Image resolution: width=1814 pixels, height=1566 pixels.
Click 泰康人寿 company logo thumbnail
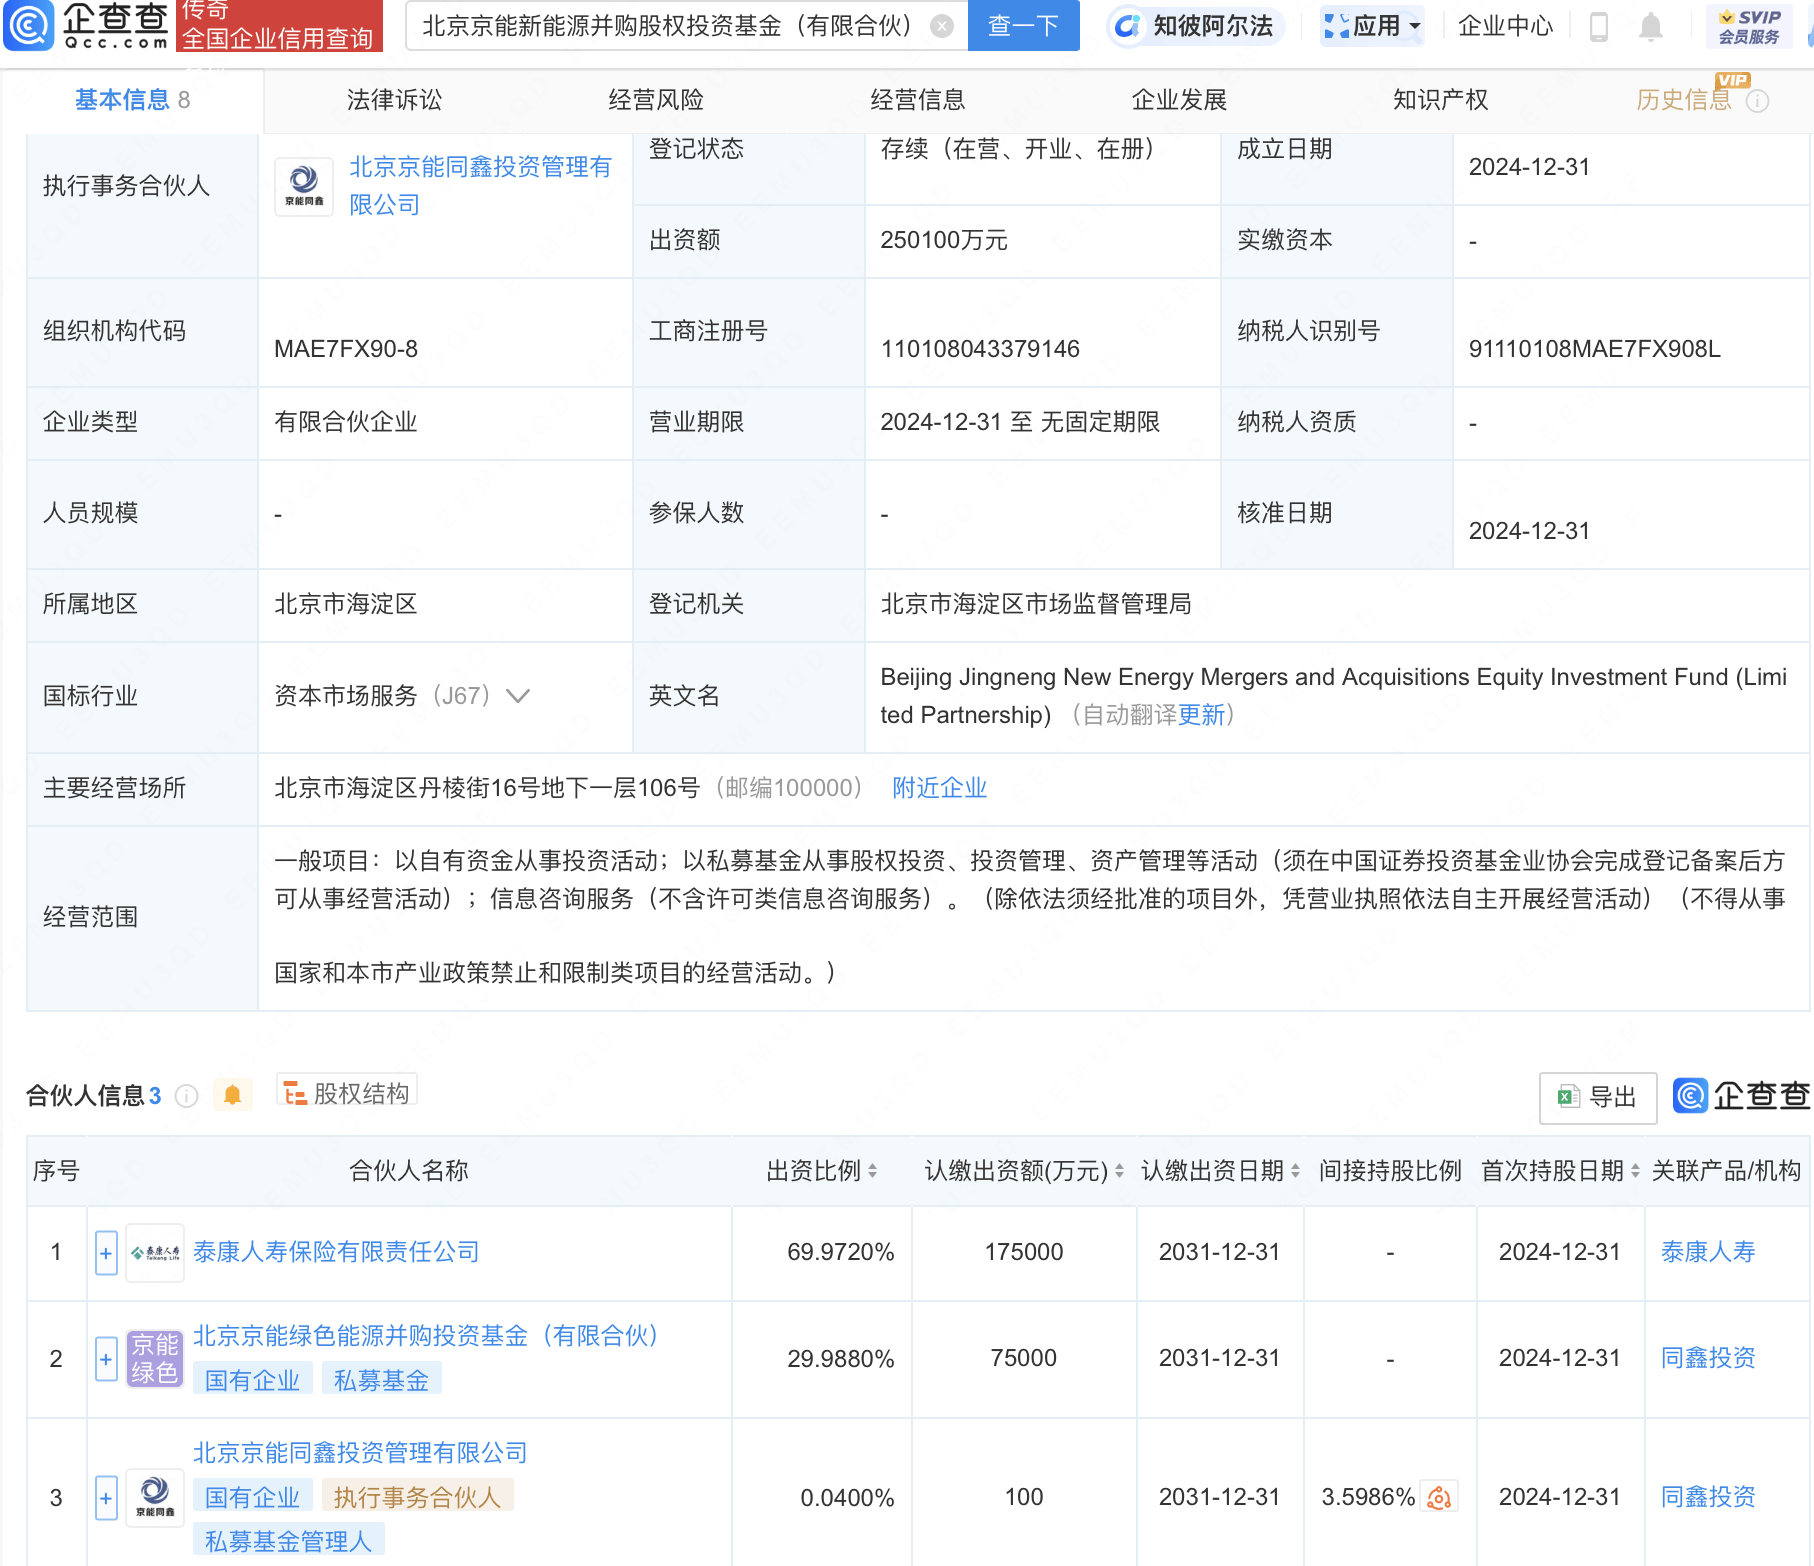pyautogui.click(x=155, y=1253)
